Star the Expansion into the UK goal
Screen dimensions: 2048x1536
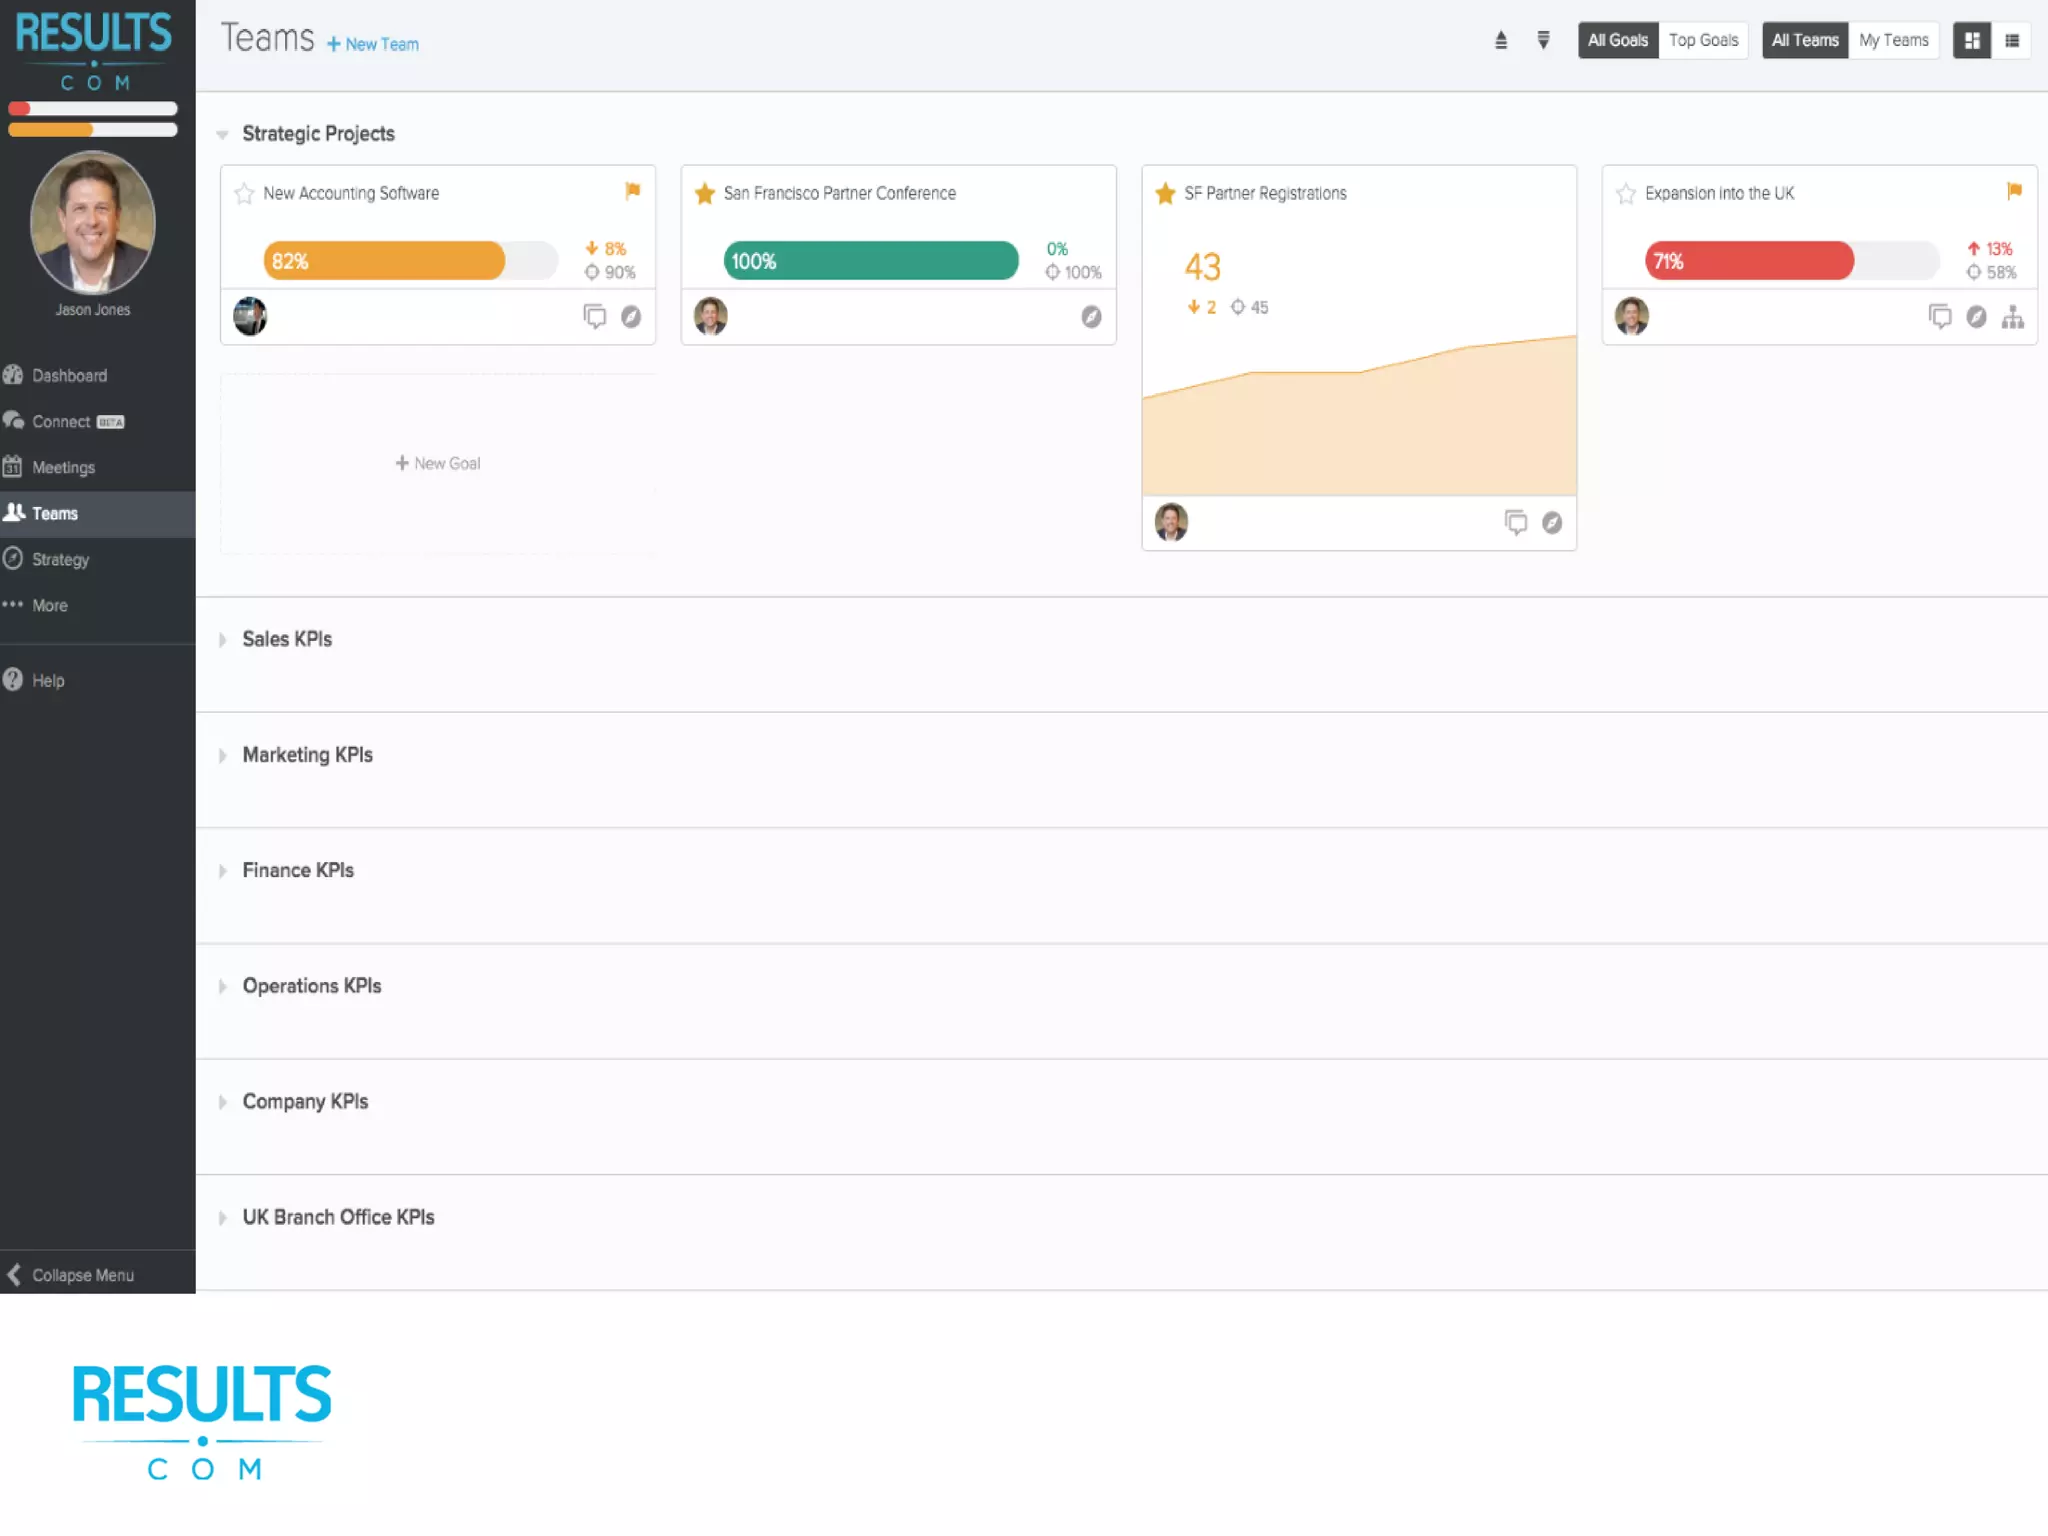[1626, 193]
